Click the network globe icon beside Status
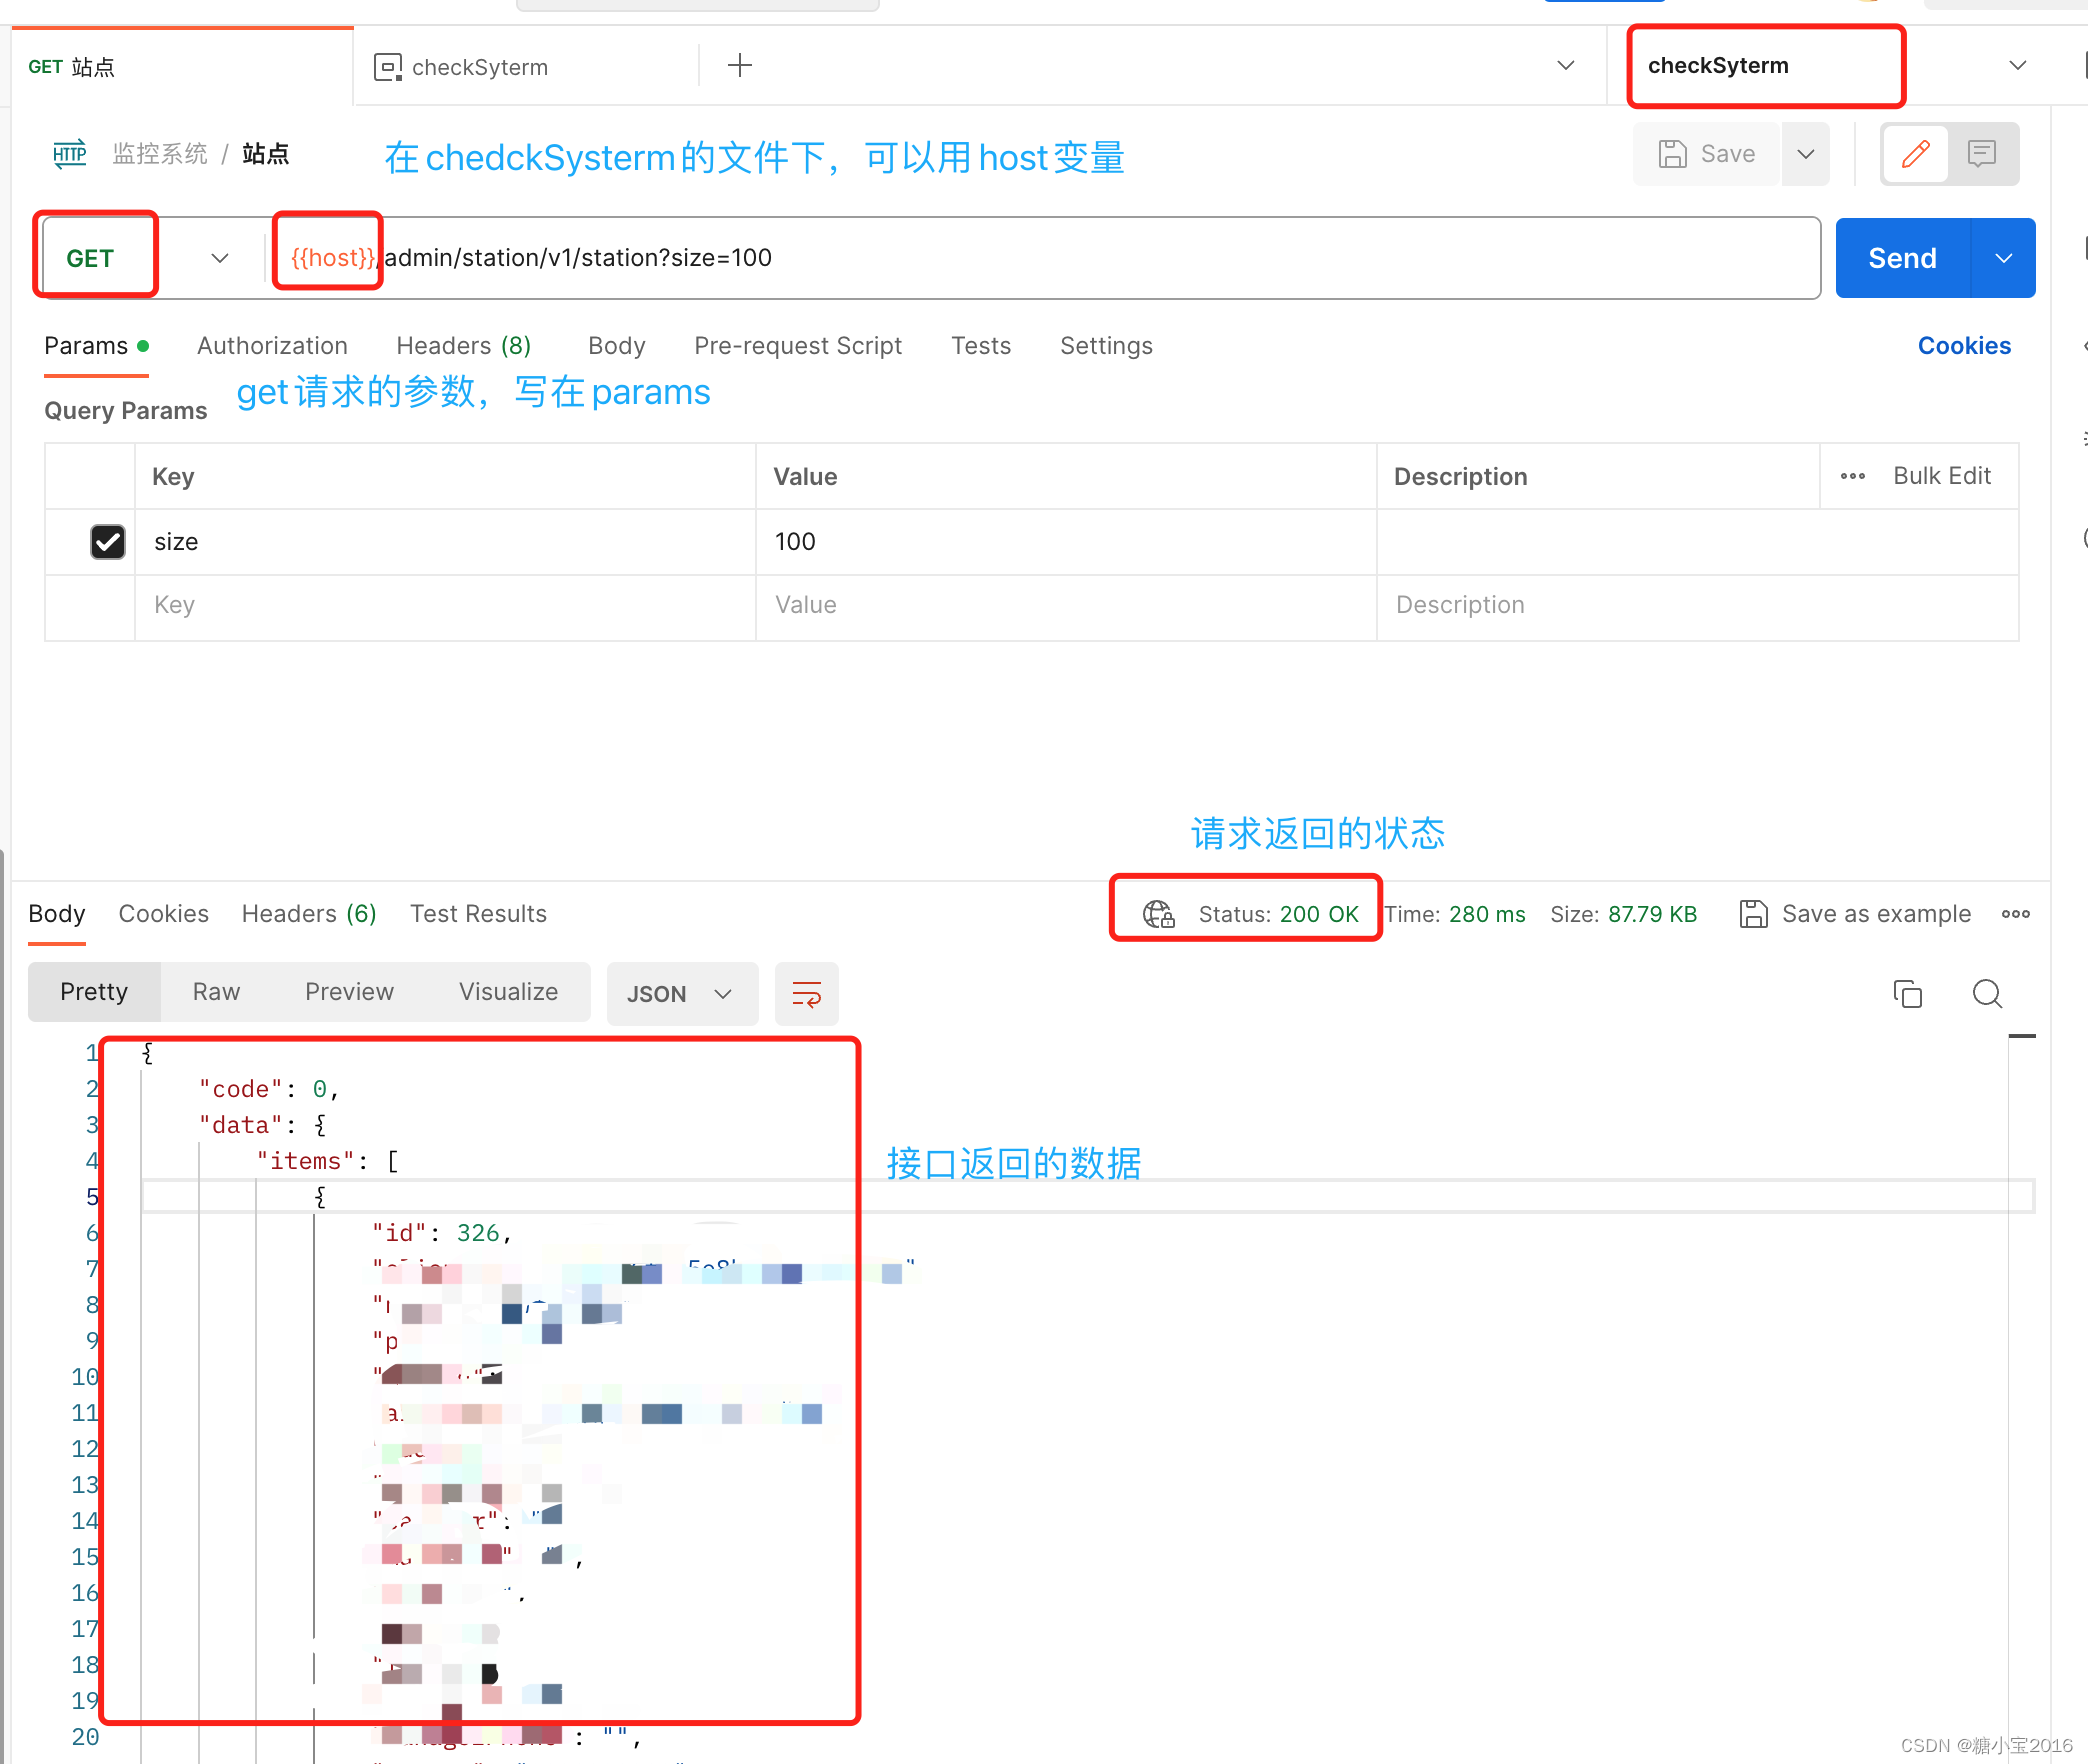The height and width of the screenshot is (1764, 2088). 1158,914
